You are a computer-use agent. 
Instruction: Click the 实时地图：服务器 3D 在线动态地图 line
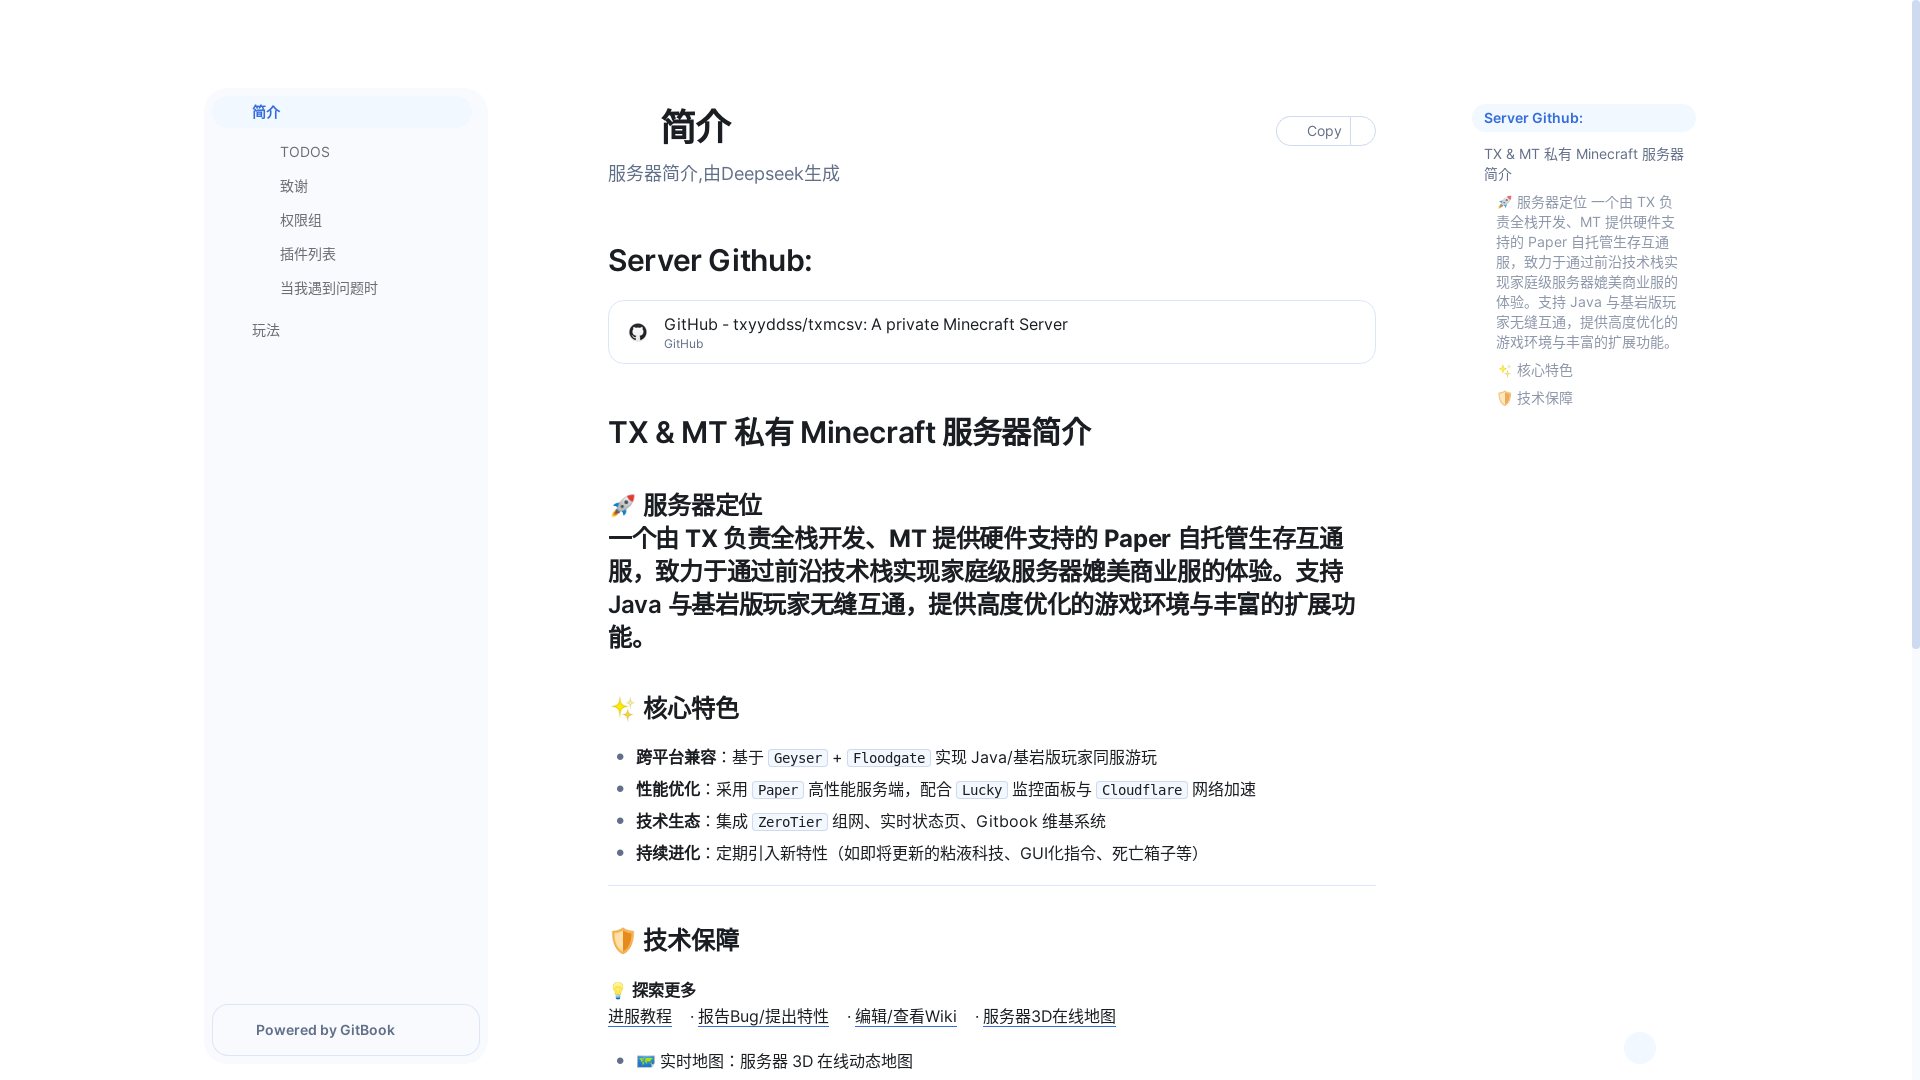[x=775, y=1061]
